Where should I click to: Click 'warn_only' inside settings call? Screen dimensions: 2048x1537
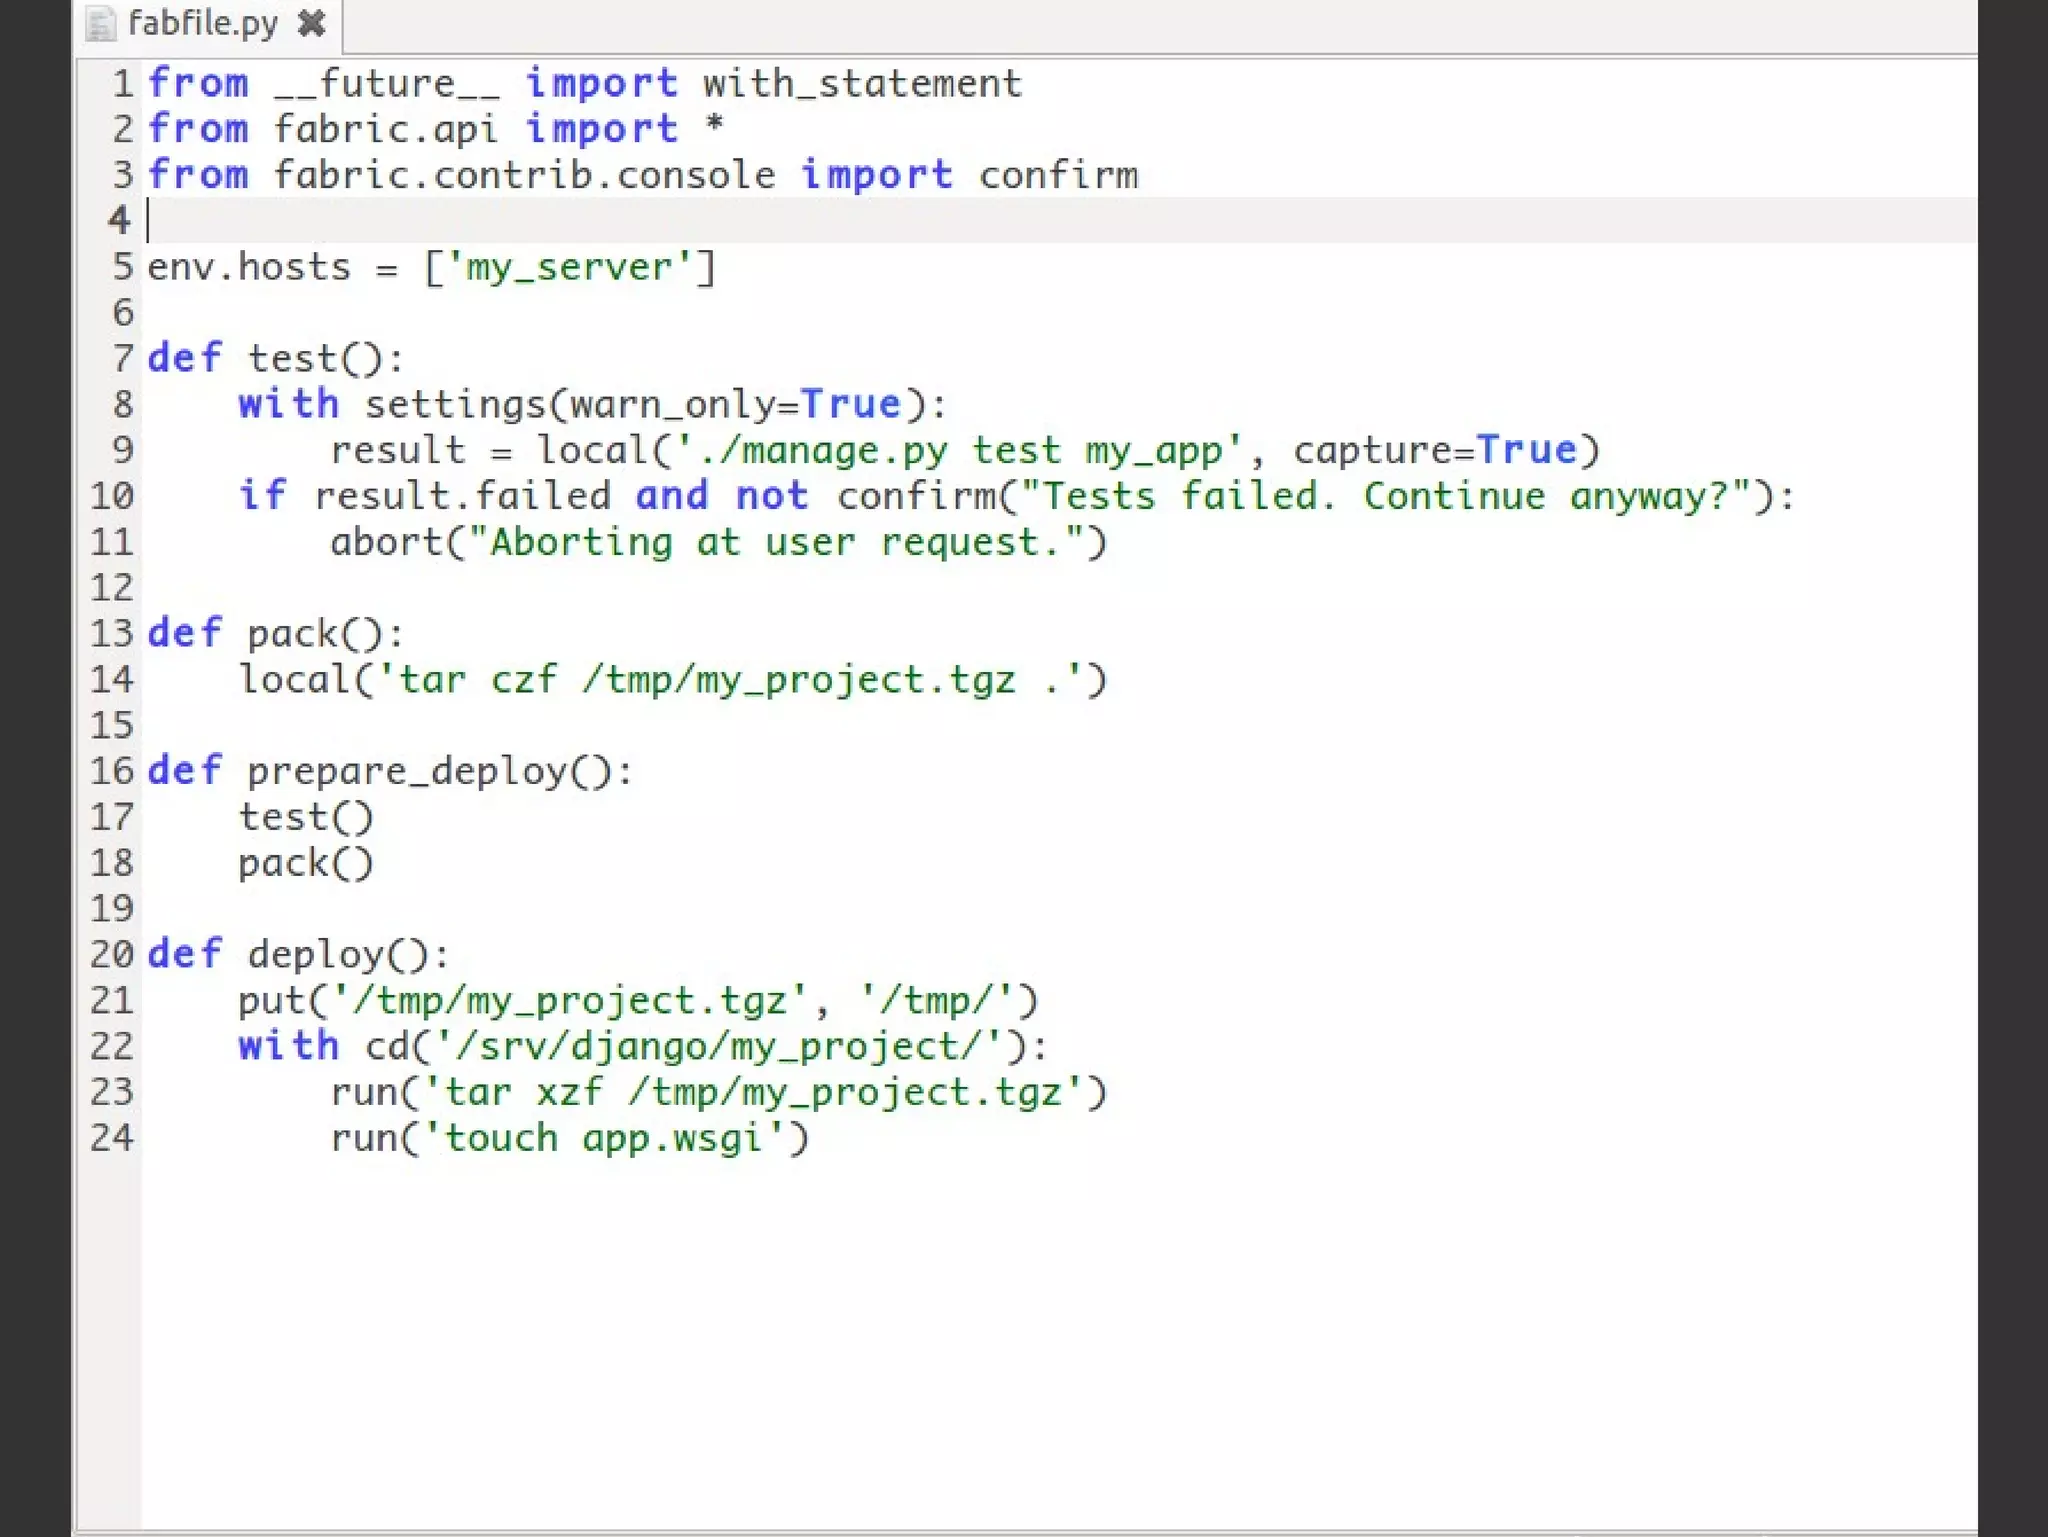[x=672, y=405]
